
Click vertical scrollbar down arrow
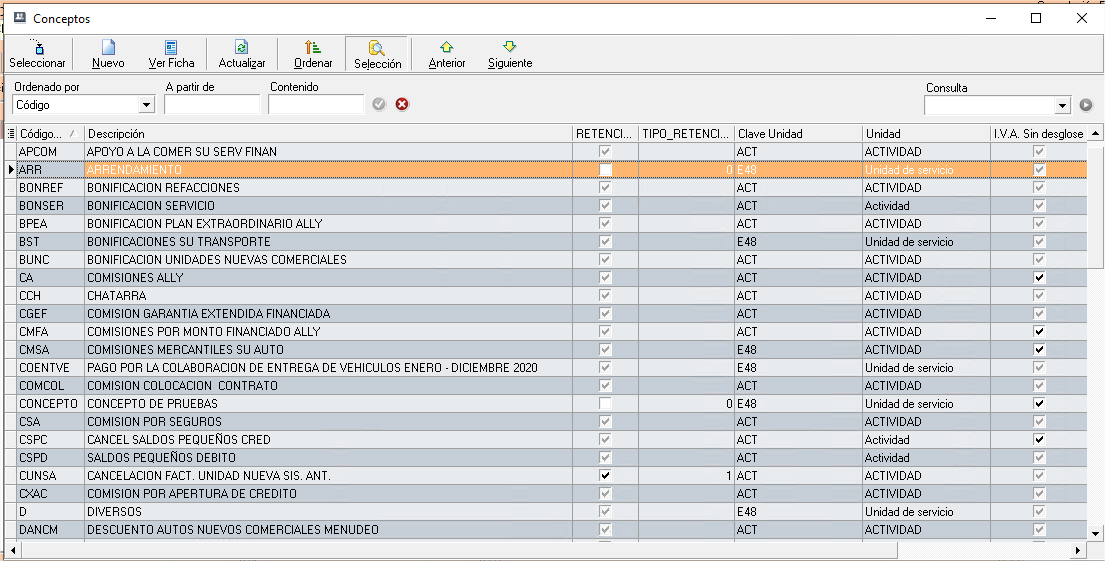point(1096,534)
